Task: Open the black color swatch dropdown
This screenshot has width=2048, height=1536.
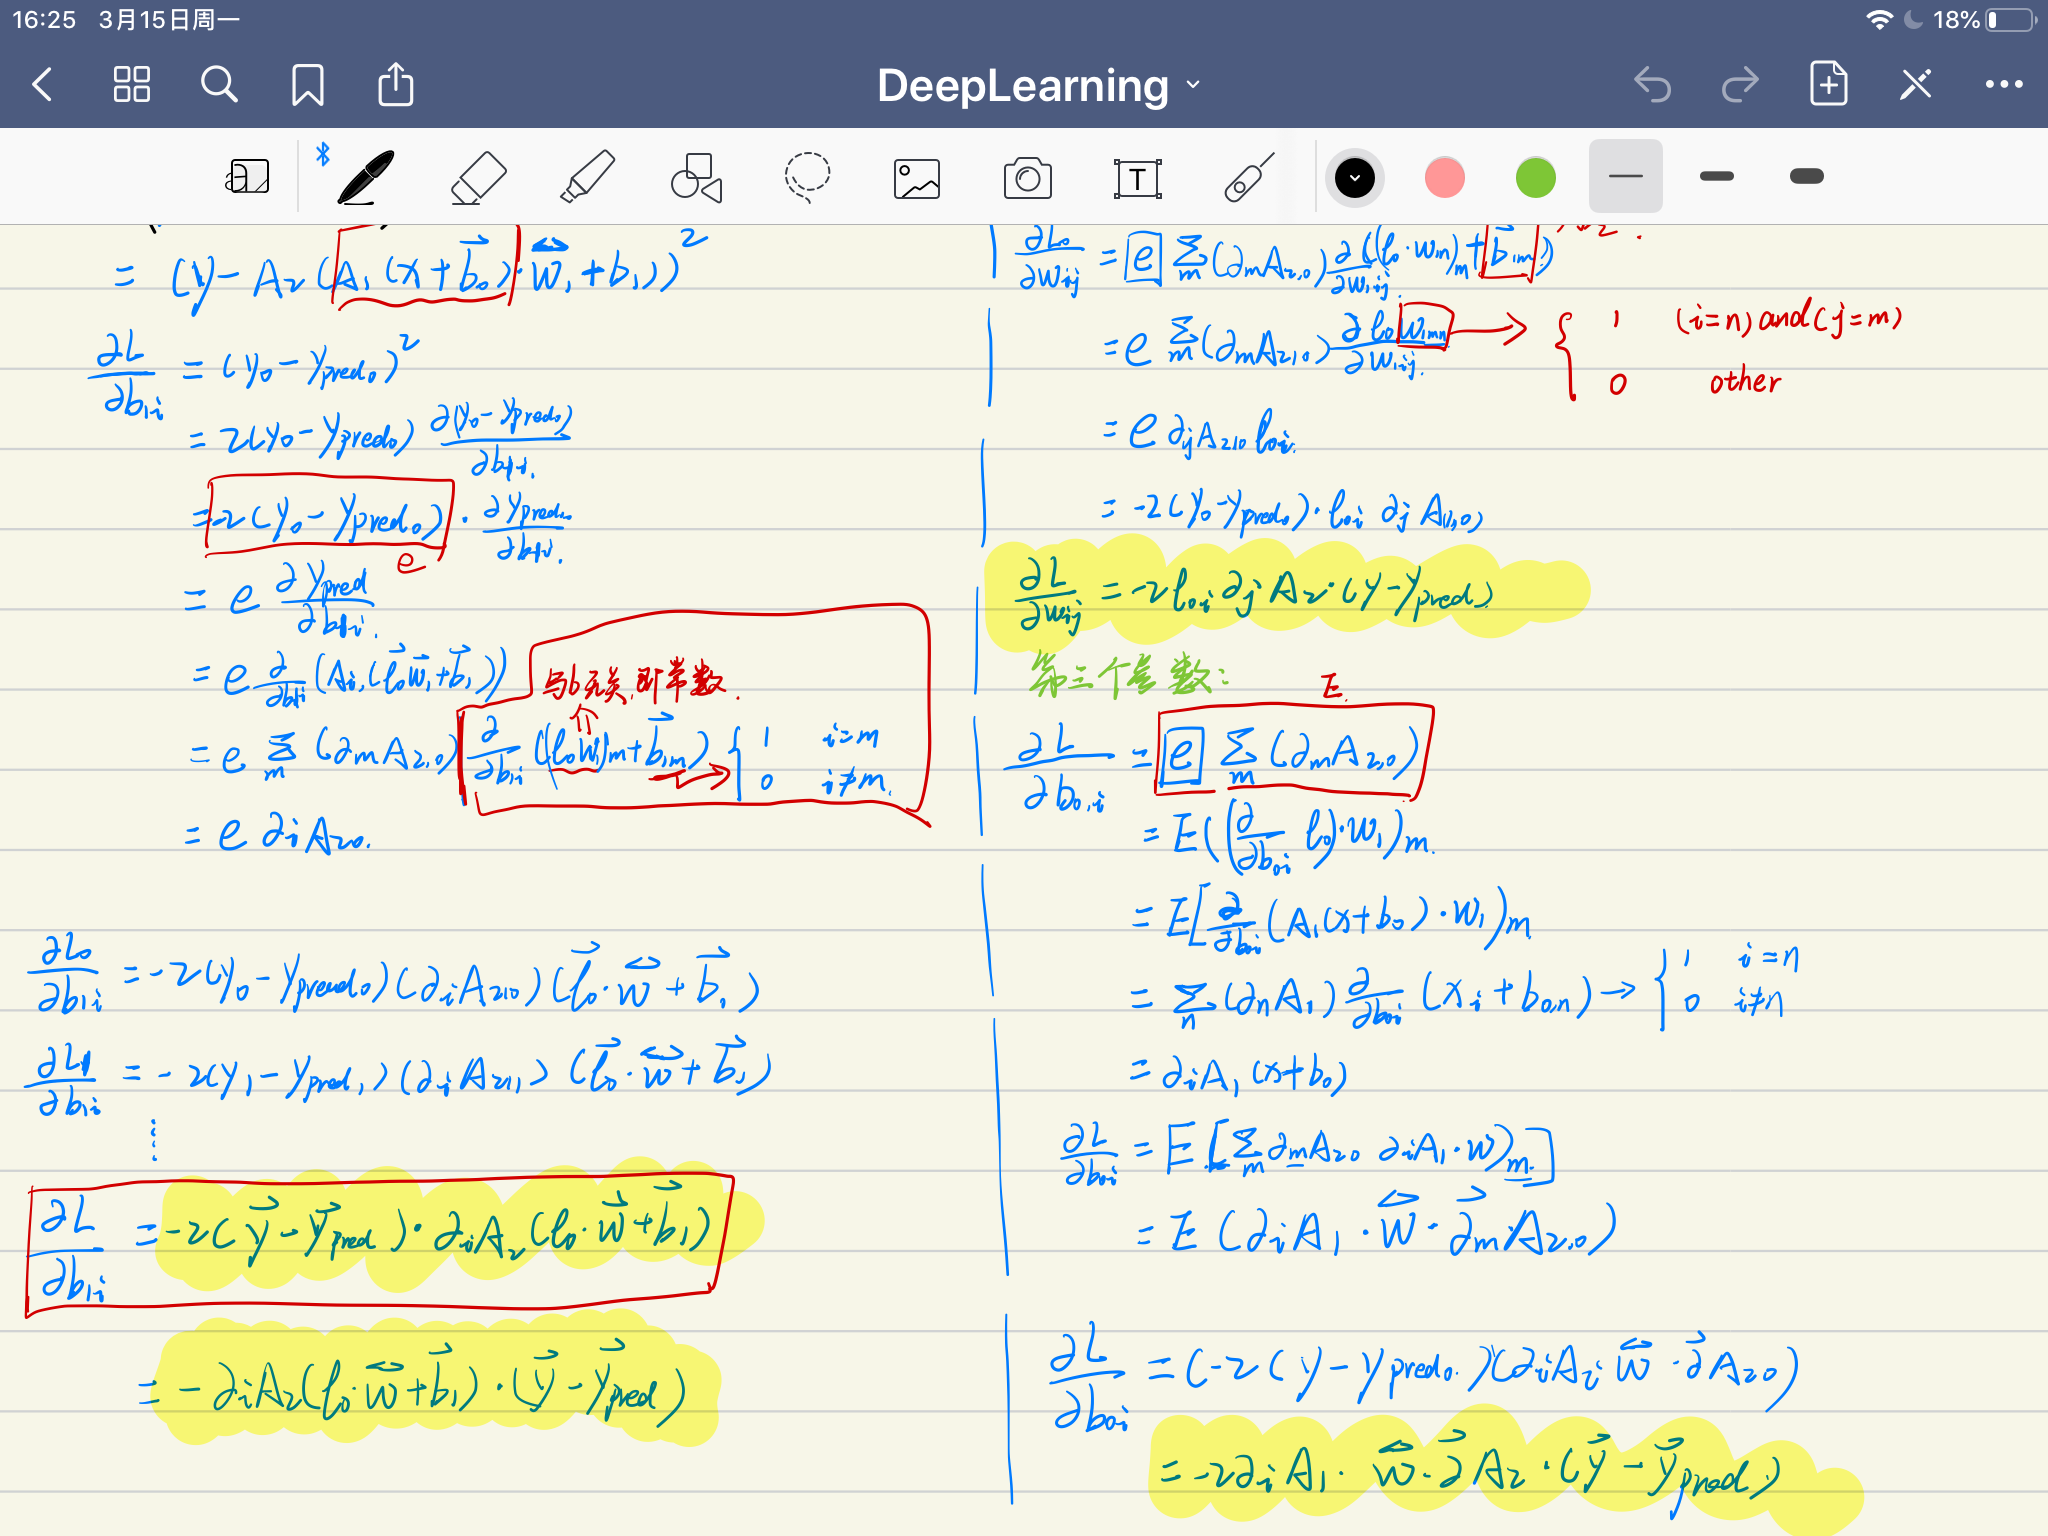Action: click(1355, 178)
